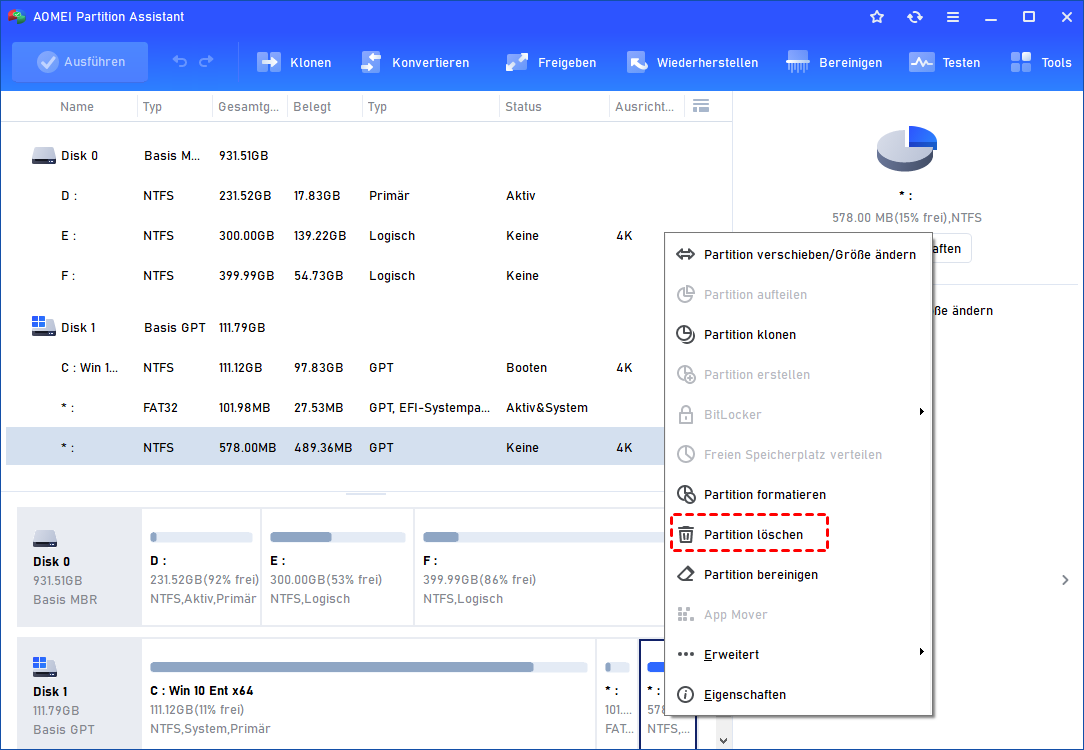This screenshot has height=750, width=1084.
Task: Click the column view settings icon
Action: coord(701,106)
